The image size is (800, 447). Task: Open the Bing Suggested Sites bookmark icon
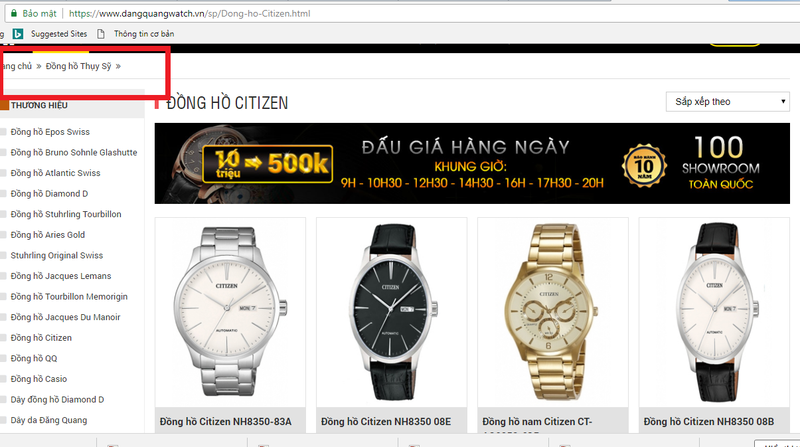18,34
